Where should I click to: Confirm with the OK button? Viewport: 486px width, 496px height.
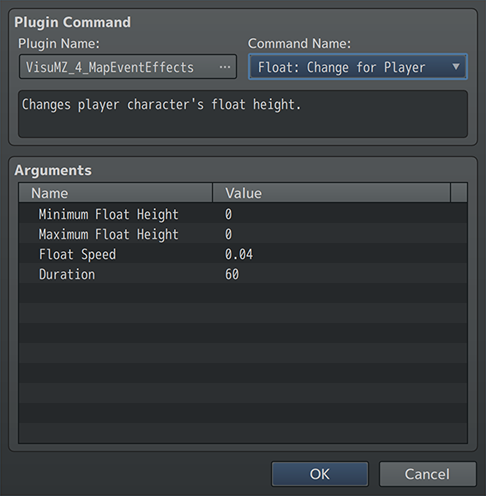(x=320, y=474)
